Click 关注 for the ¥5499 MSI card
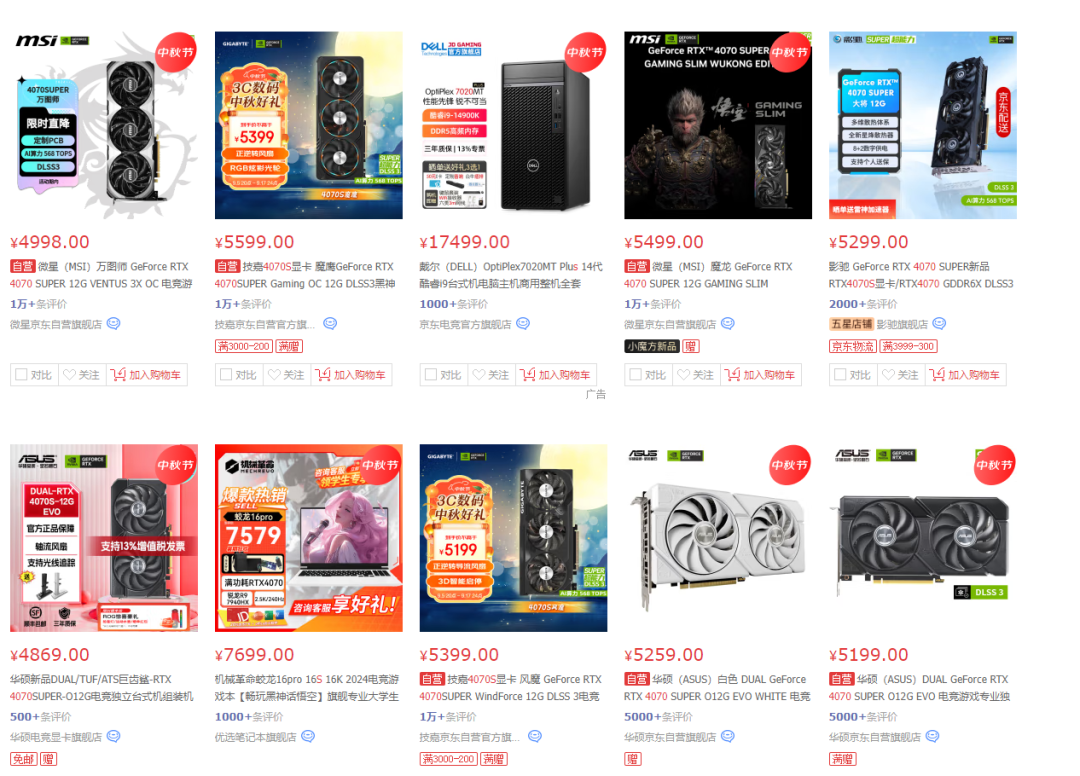The image size is (1080, 776). click(x=696, y=375)
